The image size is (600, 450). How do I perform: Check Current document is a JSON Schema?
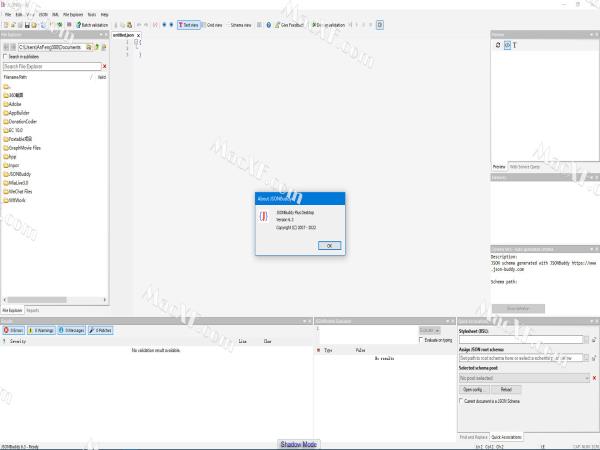tap(461, 401)
